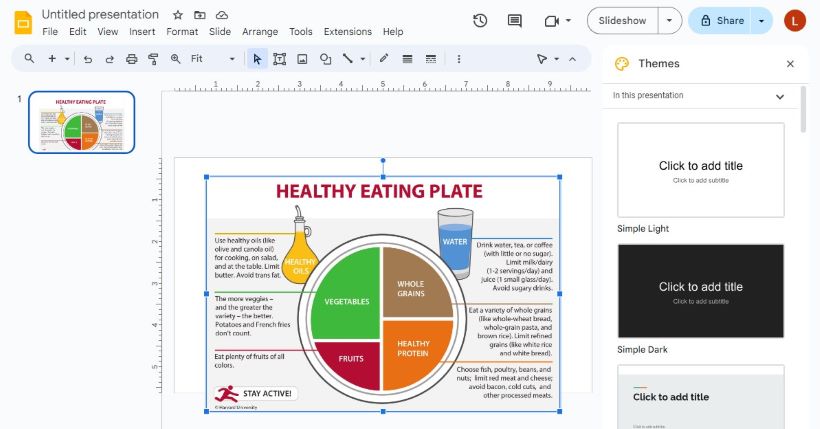The image size is (820, 429).
Task: Apply the third gray theme preview
Action: [701, 397]
